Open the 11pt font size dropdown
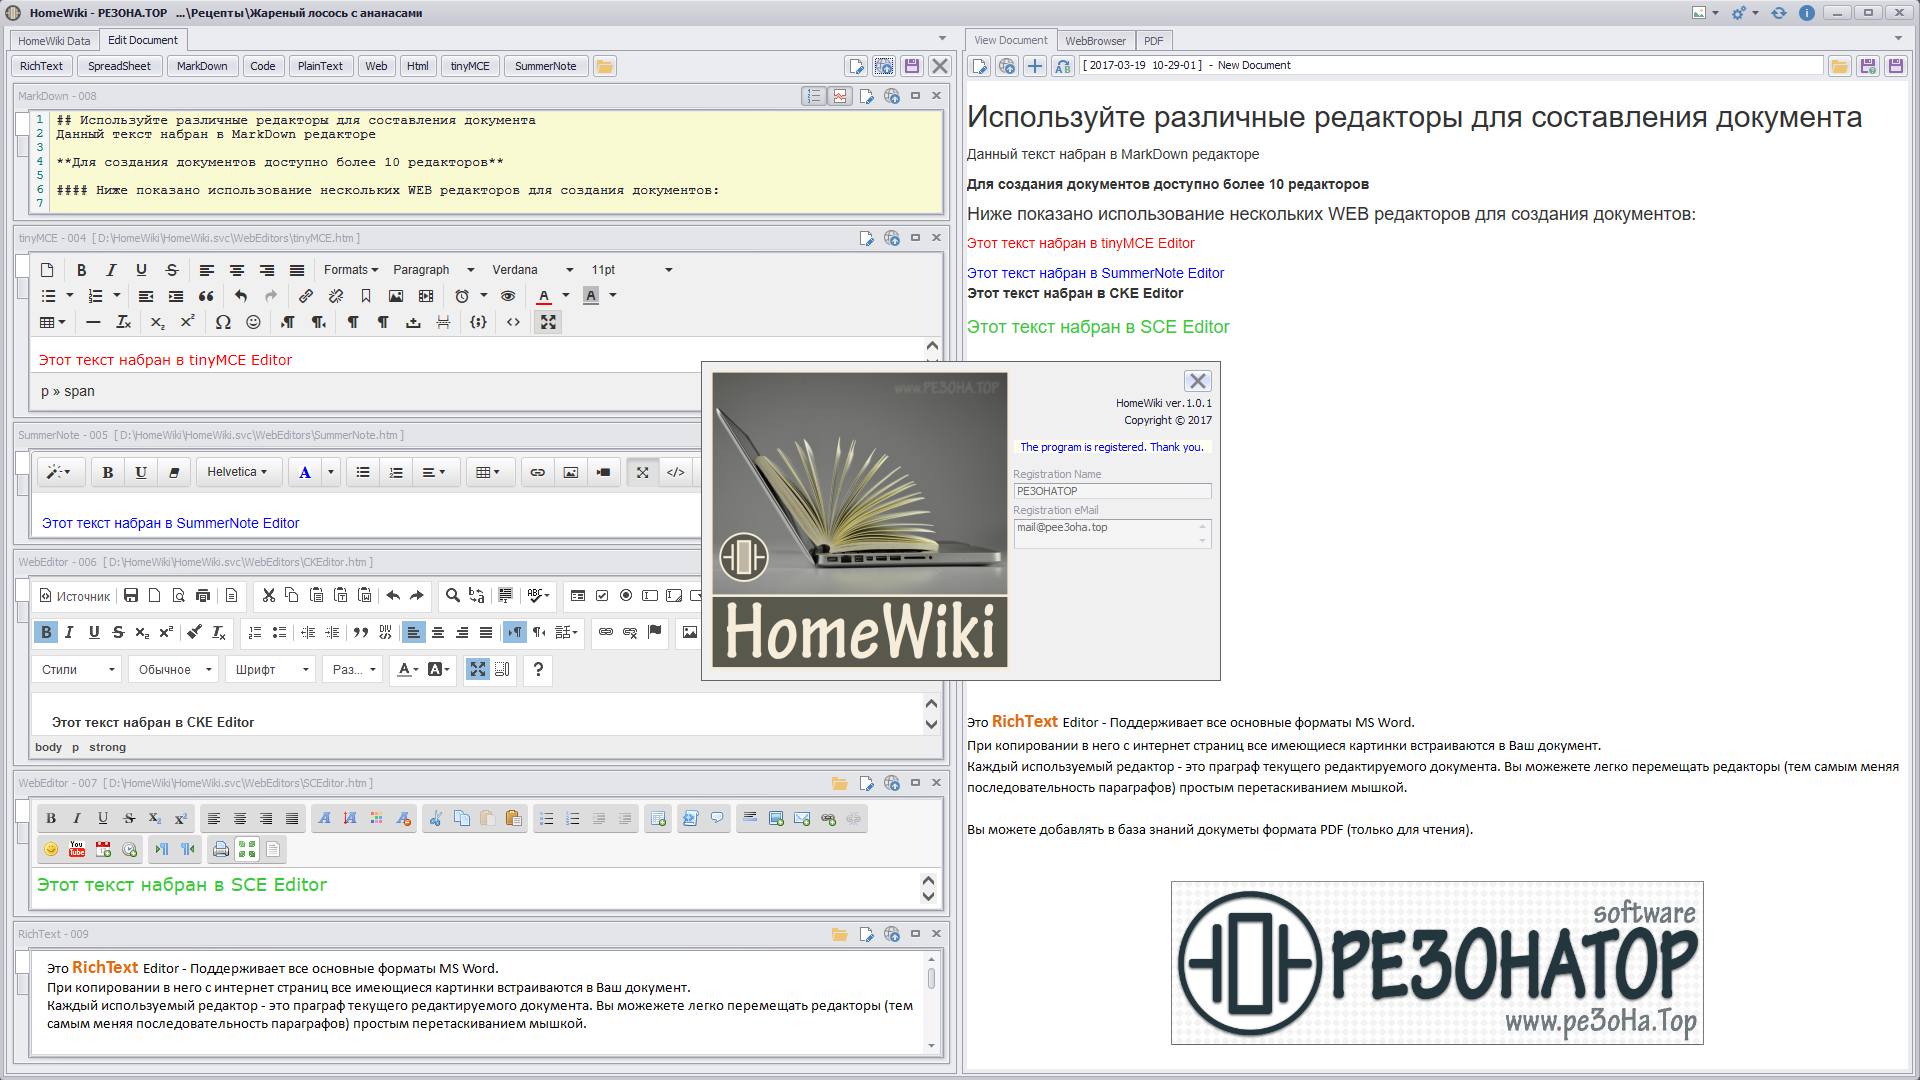This screenshot has height=1080, width=1920. coord(632,270)
